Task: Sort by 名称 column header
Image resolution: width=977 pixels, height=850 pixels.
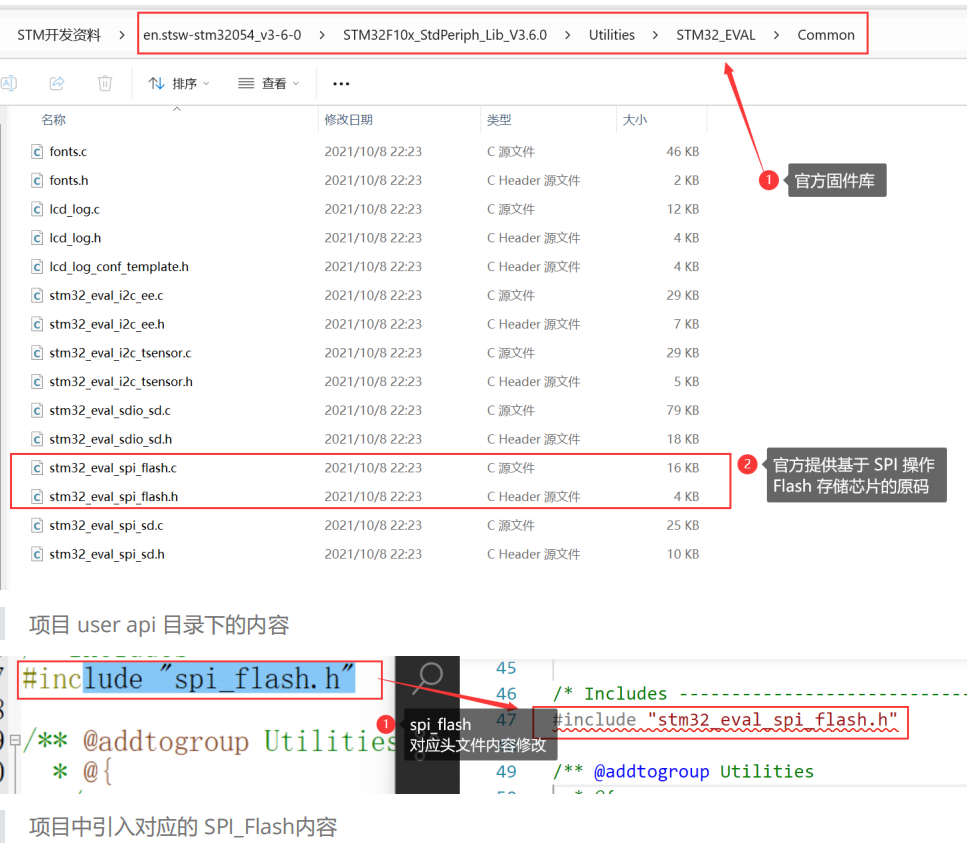Action: point(54,120)
